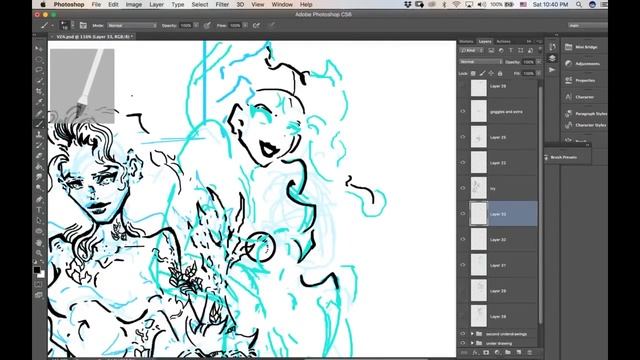Open the Window menu
The width and height of the screenshot is (640, 360).
coord(282,4)
